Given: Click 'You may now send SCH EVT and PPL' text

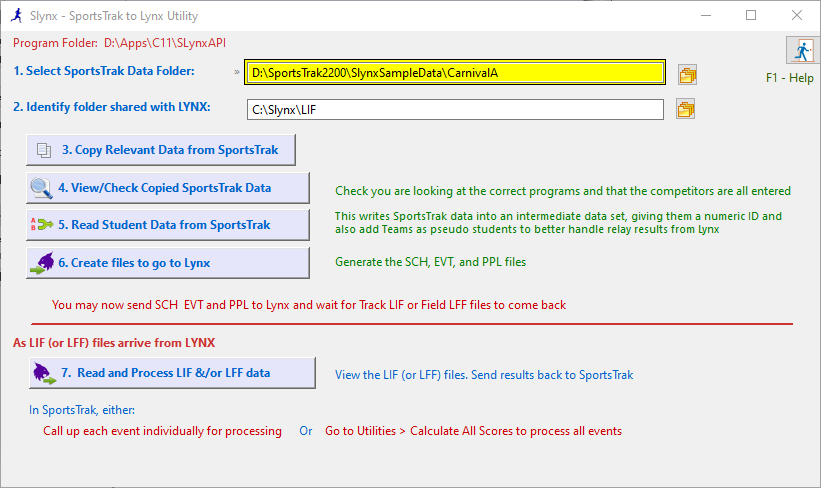Looking at the screenshot, I should (x=309, y=305).
